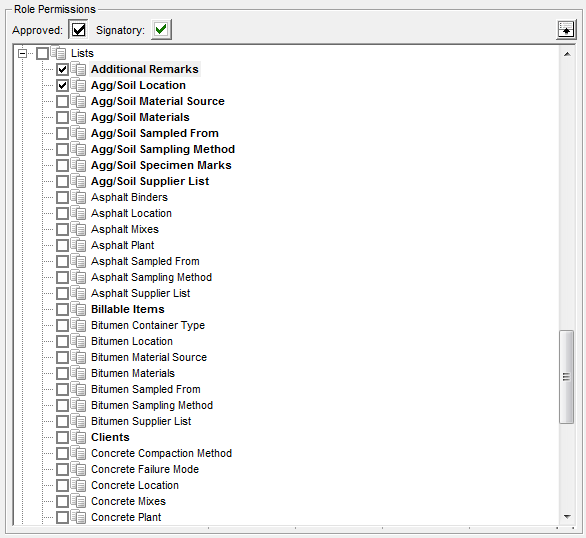Click the icon next to Bitumen Container Type
Image resolution: width=586 pixels, height=538 pixels.
(x=78, y=325)
